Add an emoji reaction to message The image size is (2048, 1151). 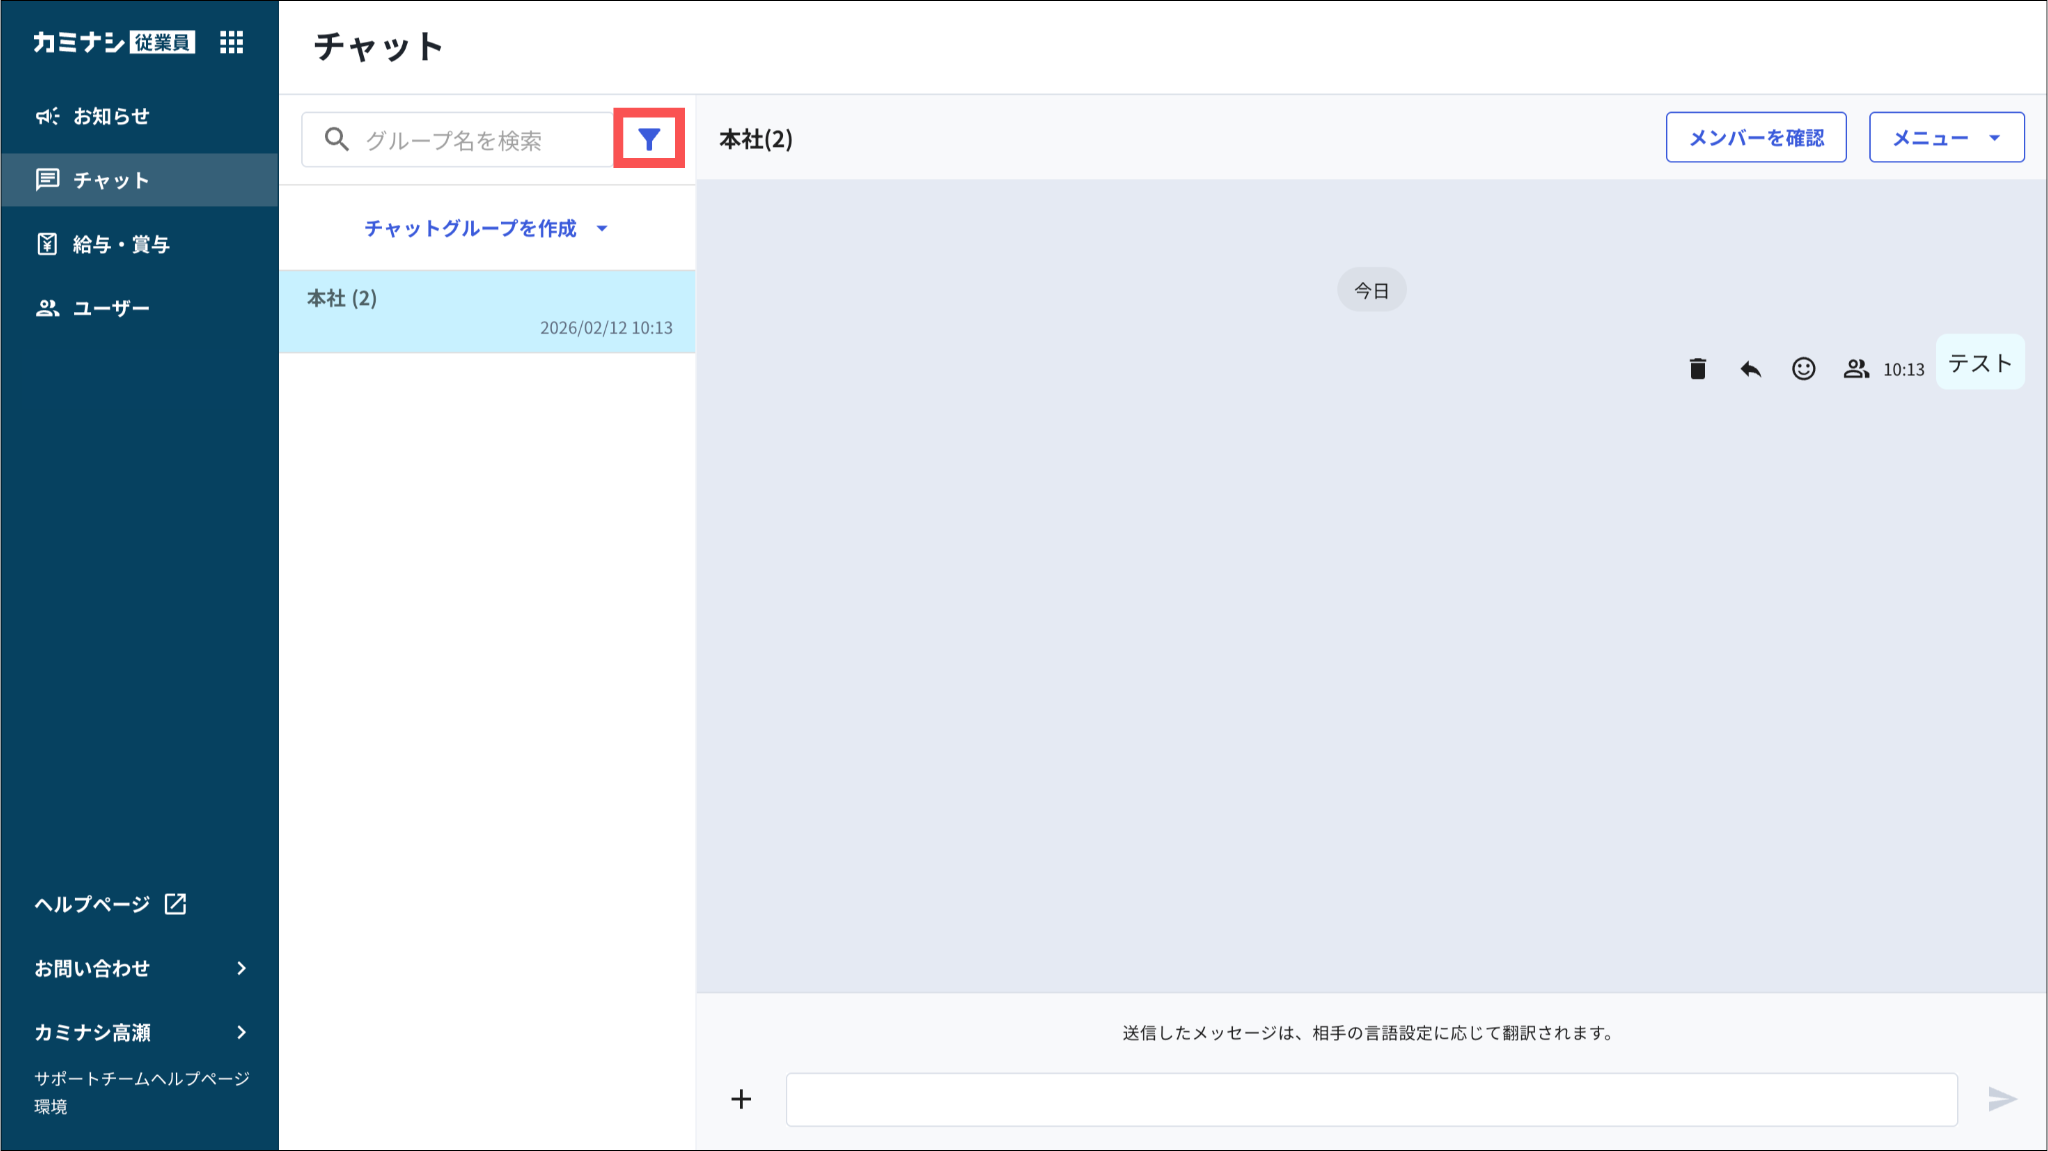pos(1803,369)
